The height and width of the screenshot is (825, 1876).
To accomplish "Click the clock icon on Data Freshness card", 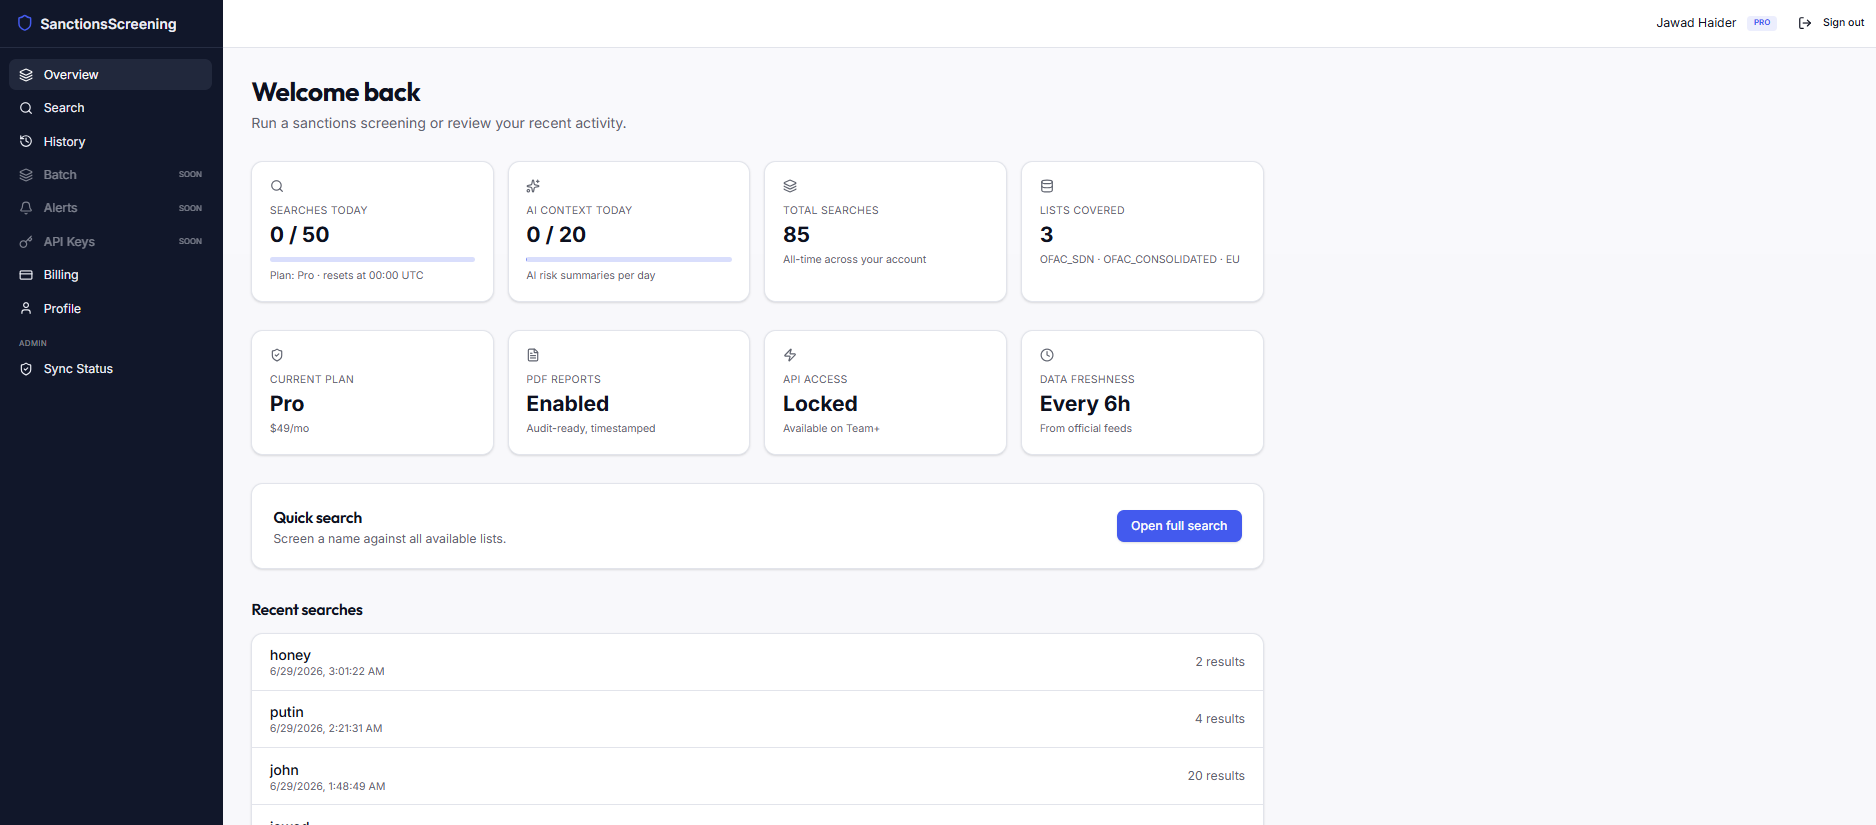I will (1047, 355).
